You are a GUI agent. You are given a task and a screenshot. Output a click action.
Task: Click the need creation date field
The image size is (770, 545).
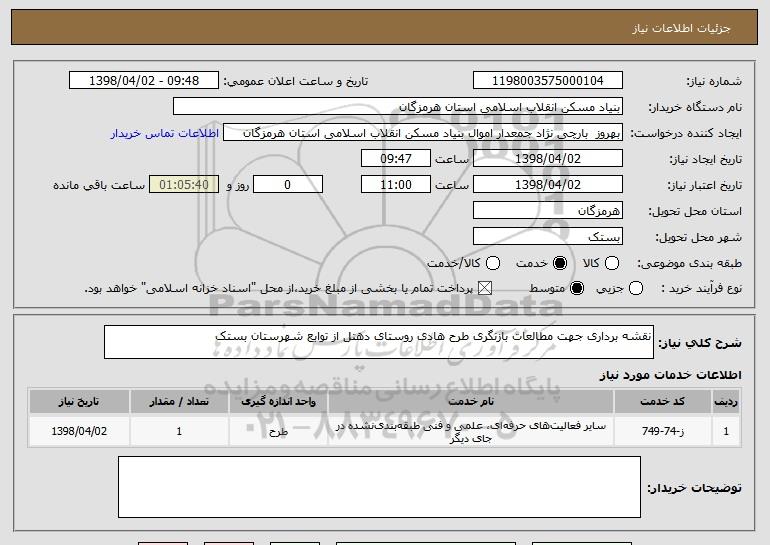pyautogui.click(x=548, y=159)
